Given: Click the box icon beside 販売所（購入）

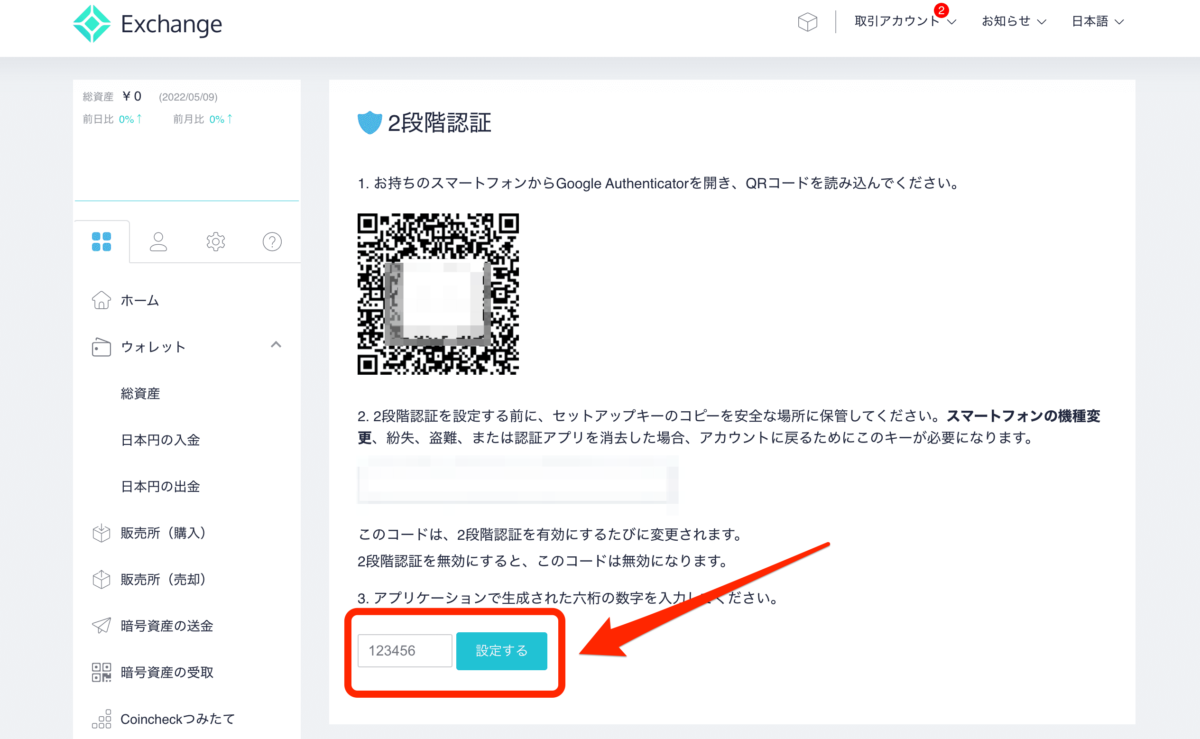Looking at the screenshot, I should pyautogui.click(x=101, y=533).
